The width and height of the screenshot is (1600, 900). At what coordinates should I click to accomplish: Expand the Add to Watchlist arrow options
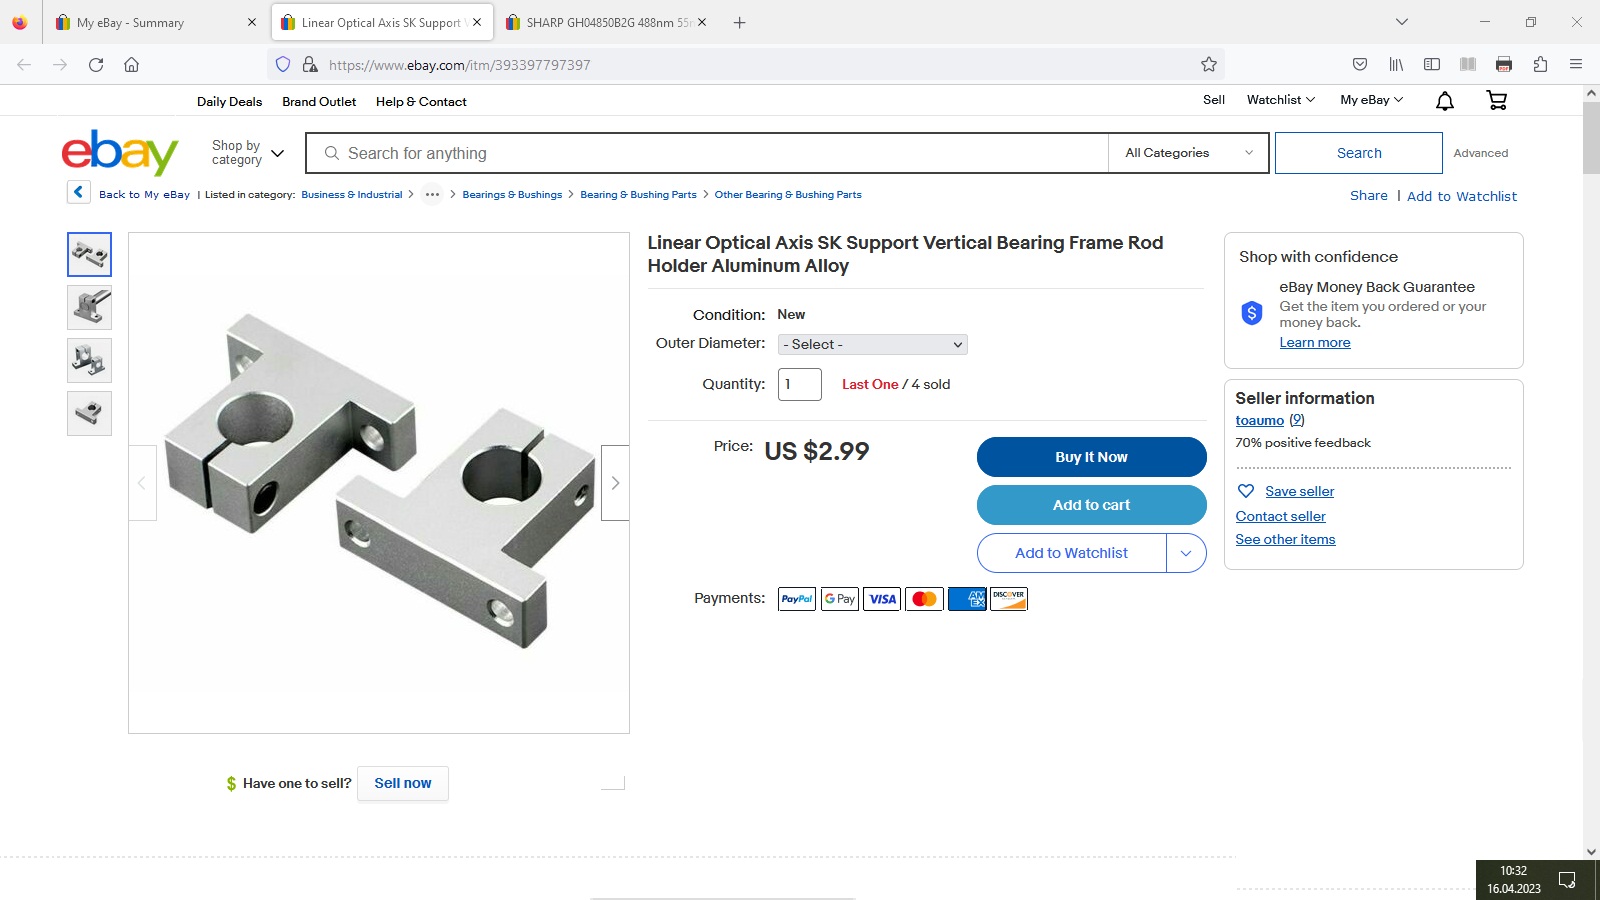pyautogui.click(x=1186, y=553)
